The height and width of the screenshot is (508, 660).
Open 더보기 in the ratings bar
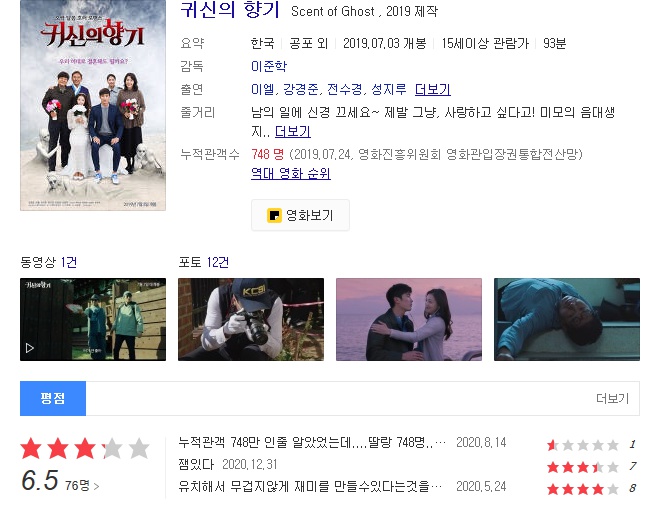click(x=612, y=399)
